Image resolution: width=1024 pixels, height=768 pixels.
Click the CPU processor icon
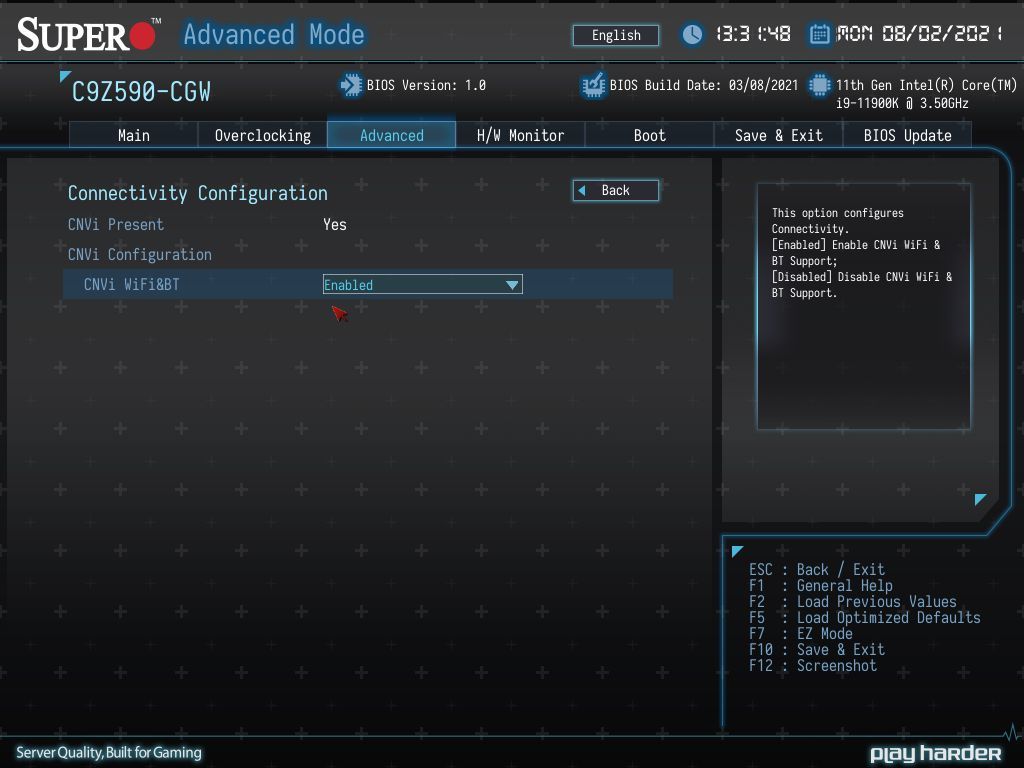pos(820,85)
